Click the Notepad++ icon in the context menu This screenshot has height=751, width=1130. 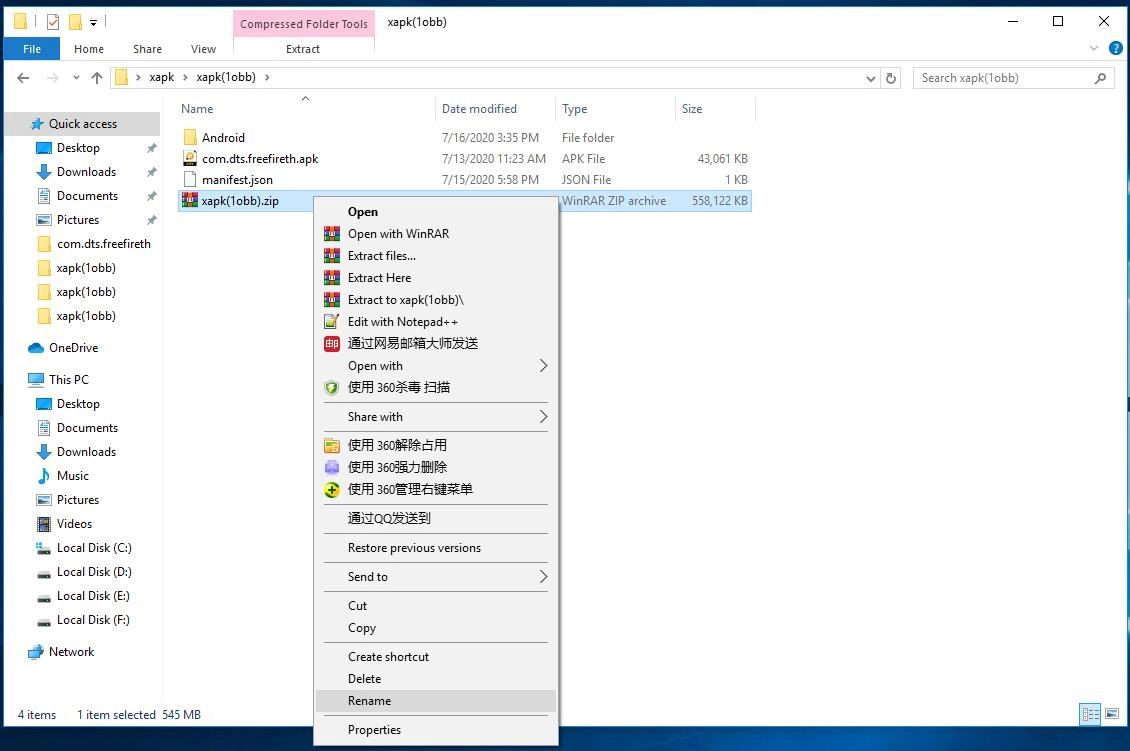332,321
